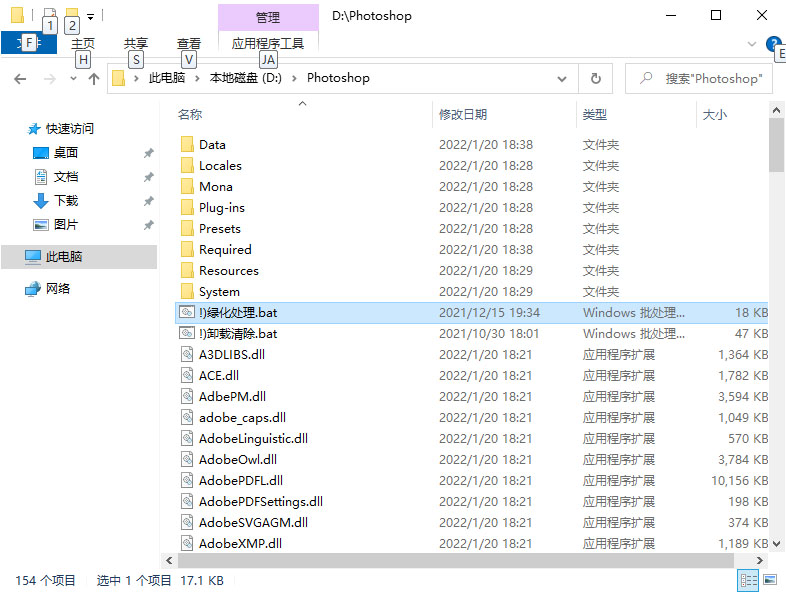Click the horizontal scrollbar thumb
Image resolution: width=786 pixels, height=593 pixels.
point(455,560)
